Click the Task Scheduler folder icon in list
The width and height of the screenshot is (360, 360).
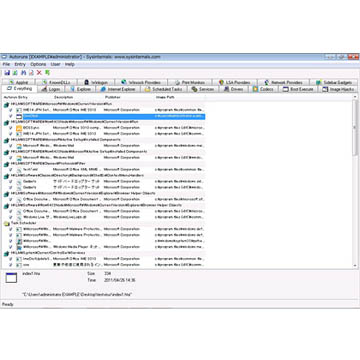pyautogui.click(x=6, y=223)
